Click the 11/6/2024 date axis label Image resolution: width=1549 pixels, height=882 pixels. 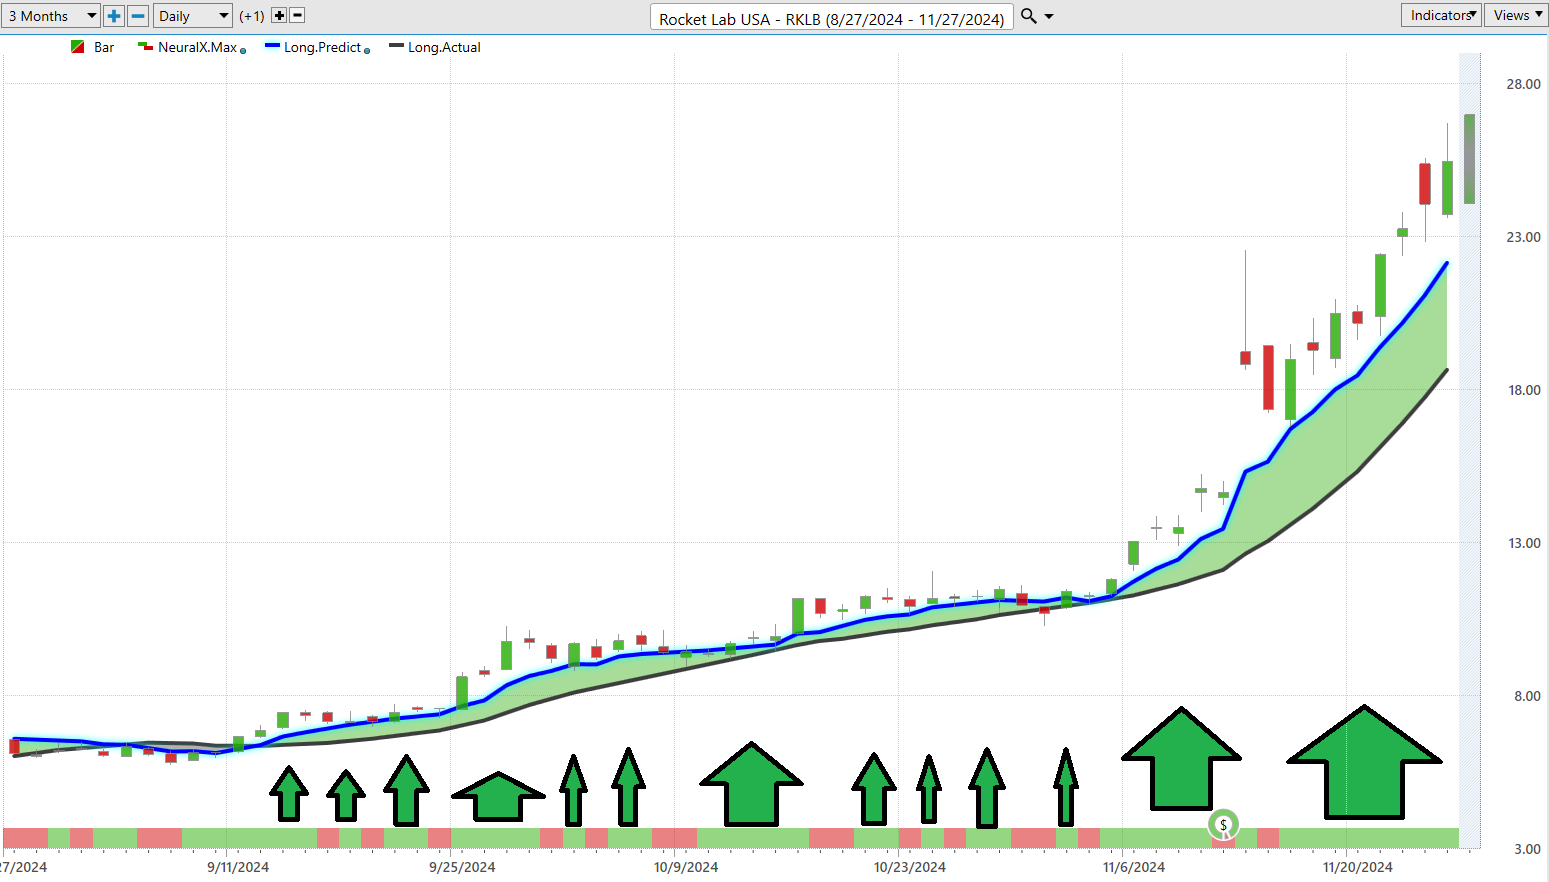(x=1134, y=867)
